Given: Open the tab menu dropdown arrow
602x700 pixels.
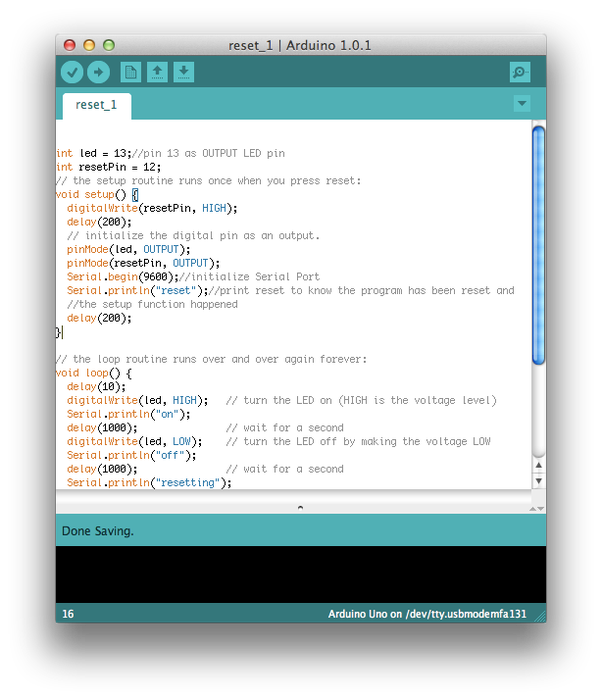Looking at the screenshot, I should pos(522,104).
